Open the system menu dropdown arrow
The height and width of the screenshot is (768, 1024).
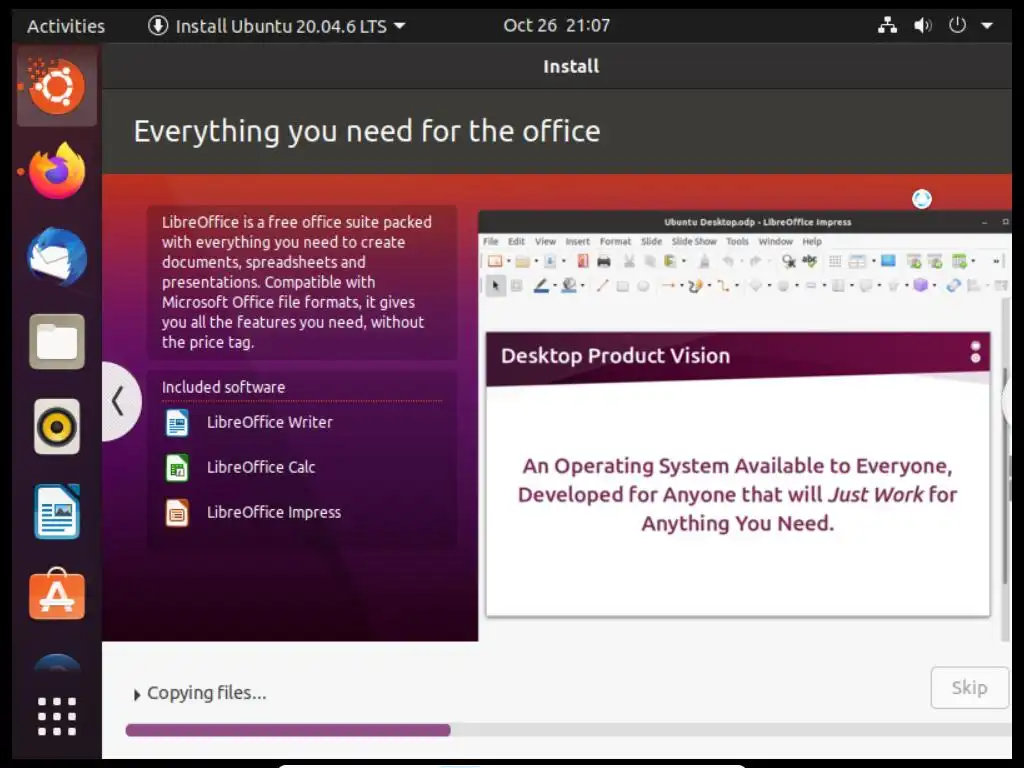pyautogui.click(x=987, y=25)
